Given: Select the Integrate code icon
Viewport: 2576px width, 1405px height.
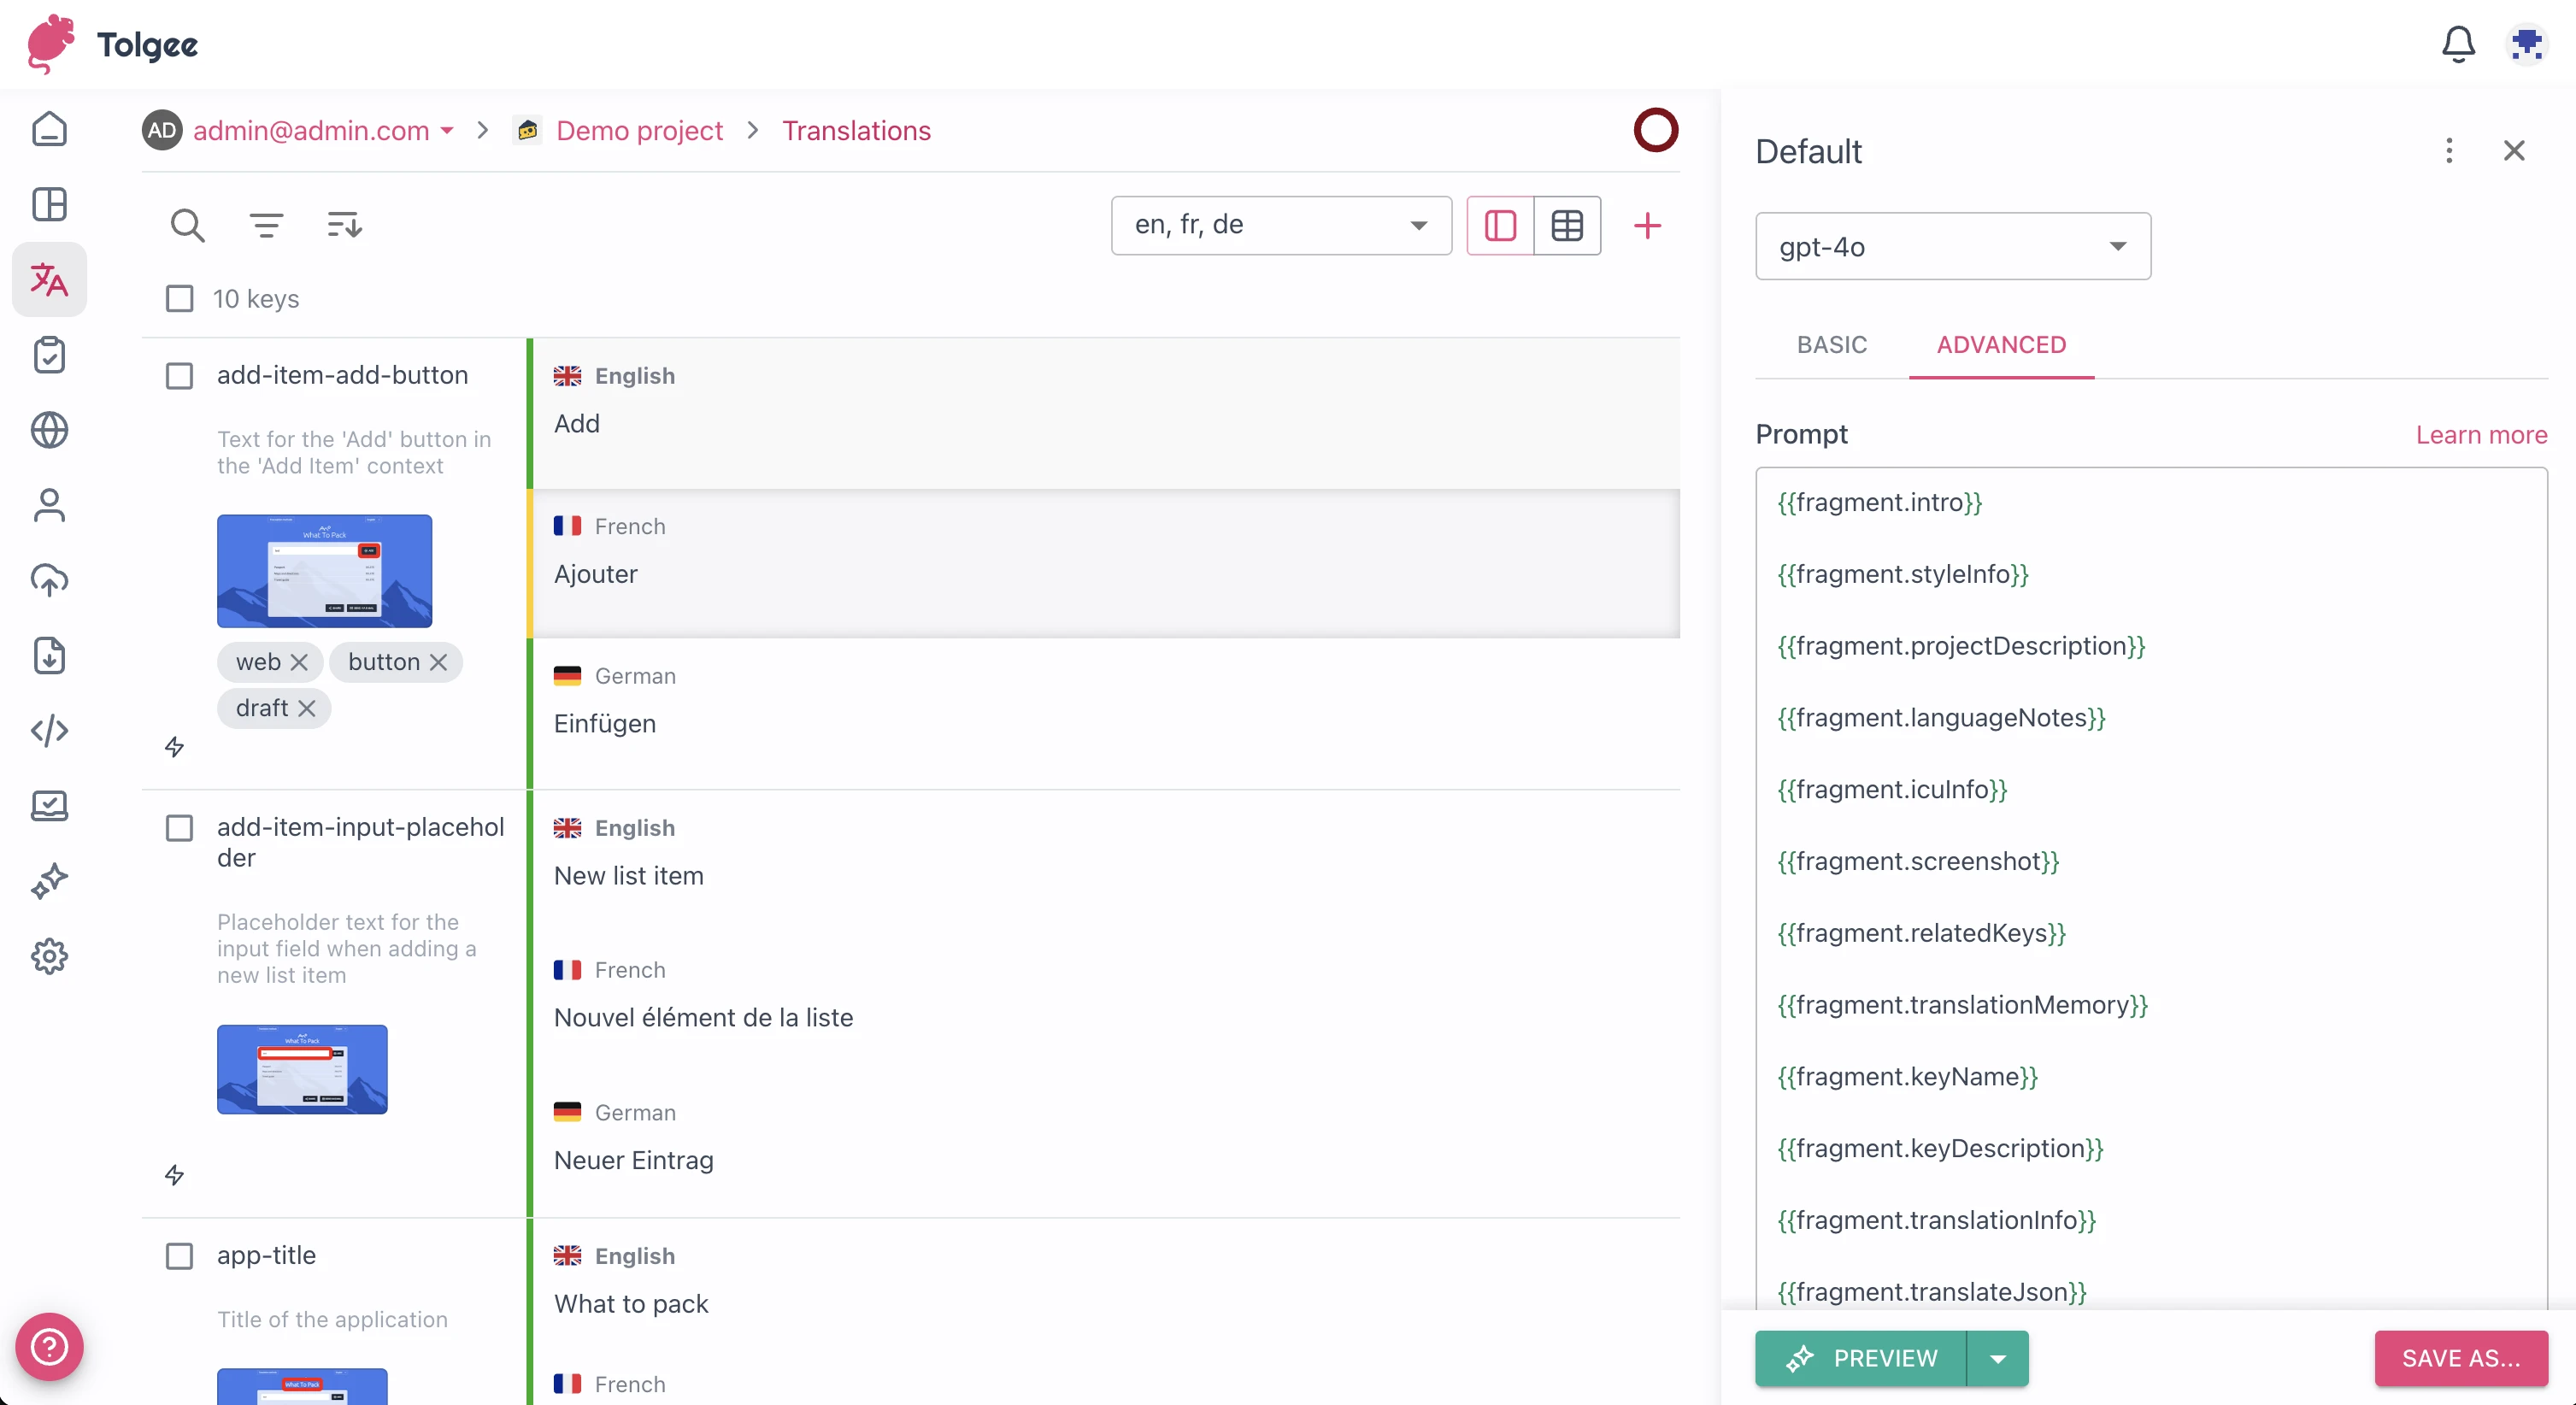Looking at the screenshot, I should pos(49,730).
